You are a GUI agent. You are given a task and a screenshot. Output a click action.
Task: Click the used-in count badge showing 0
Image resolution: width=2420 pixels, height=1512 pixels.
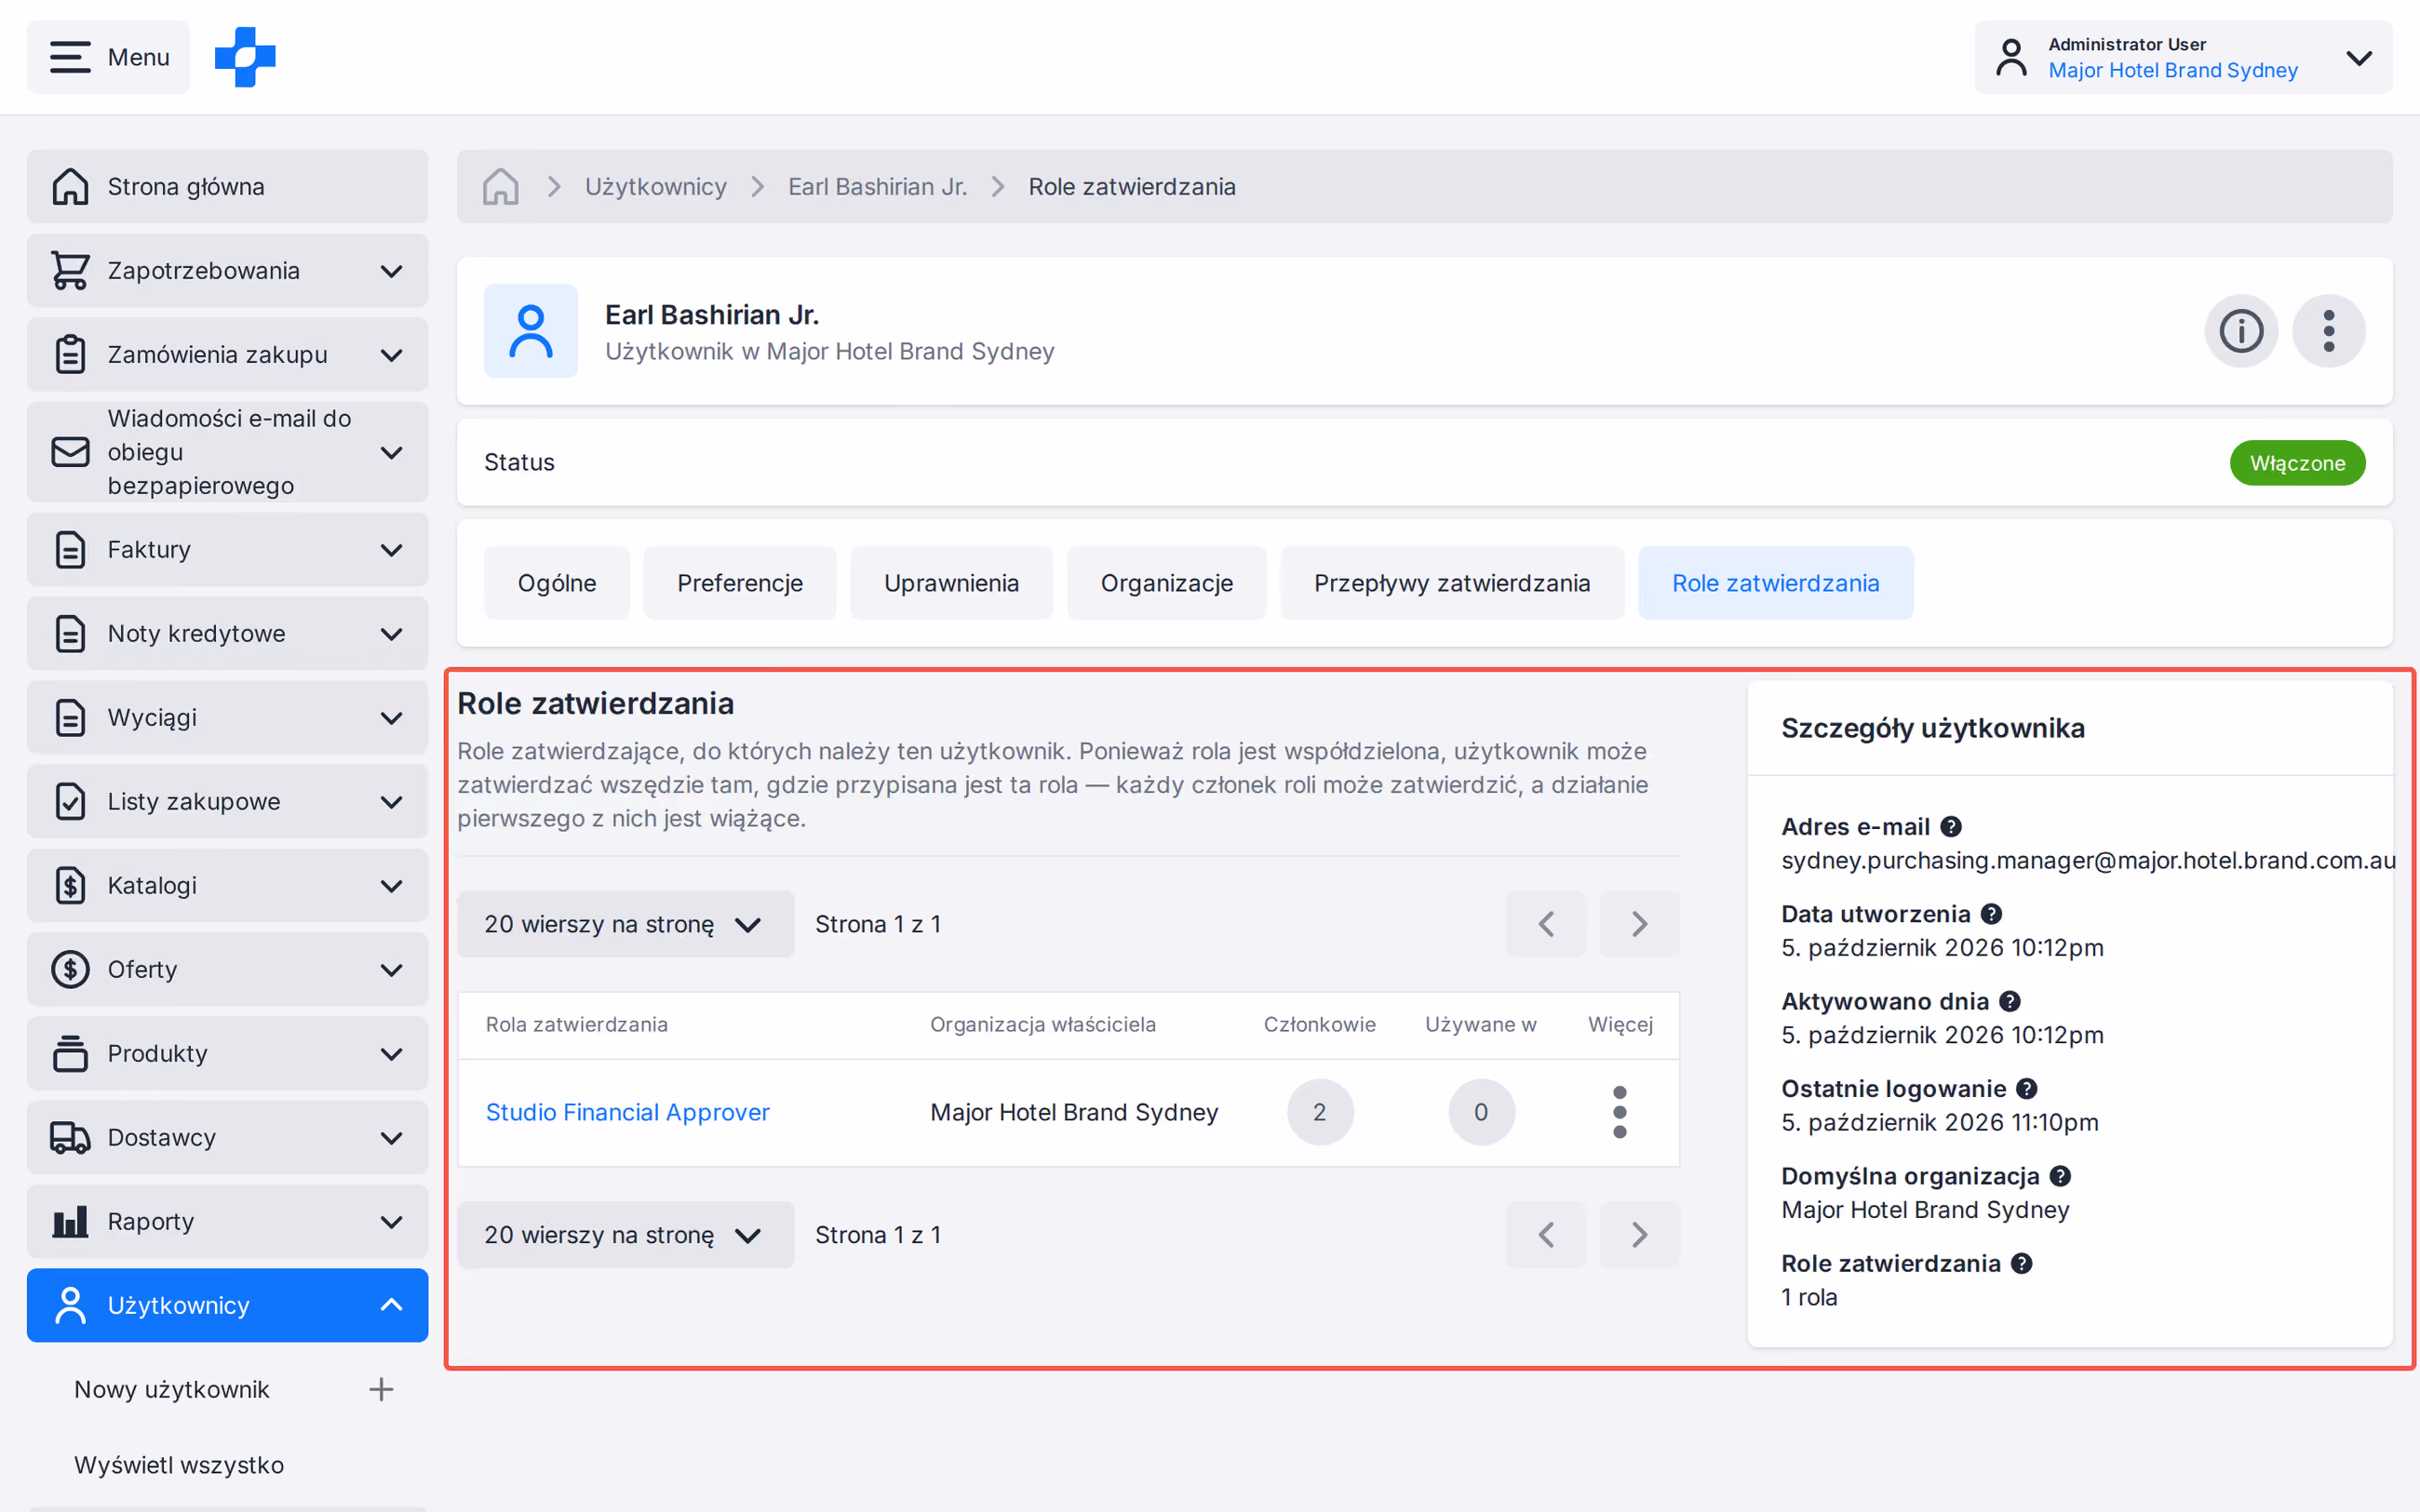(x=1481, y=1112)
